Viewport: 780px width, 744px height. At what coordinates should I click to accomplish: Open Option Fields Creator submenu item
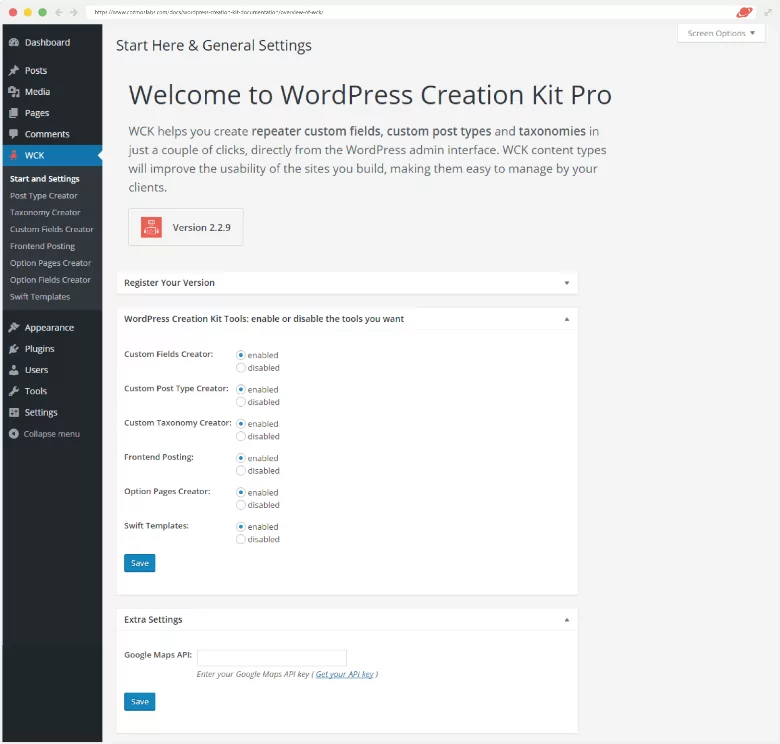(x=50, y=280)
